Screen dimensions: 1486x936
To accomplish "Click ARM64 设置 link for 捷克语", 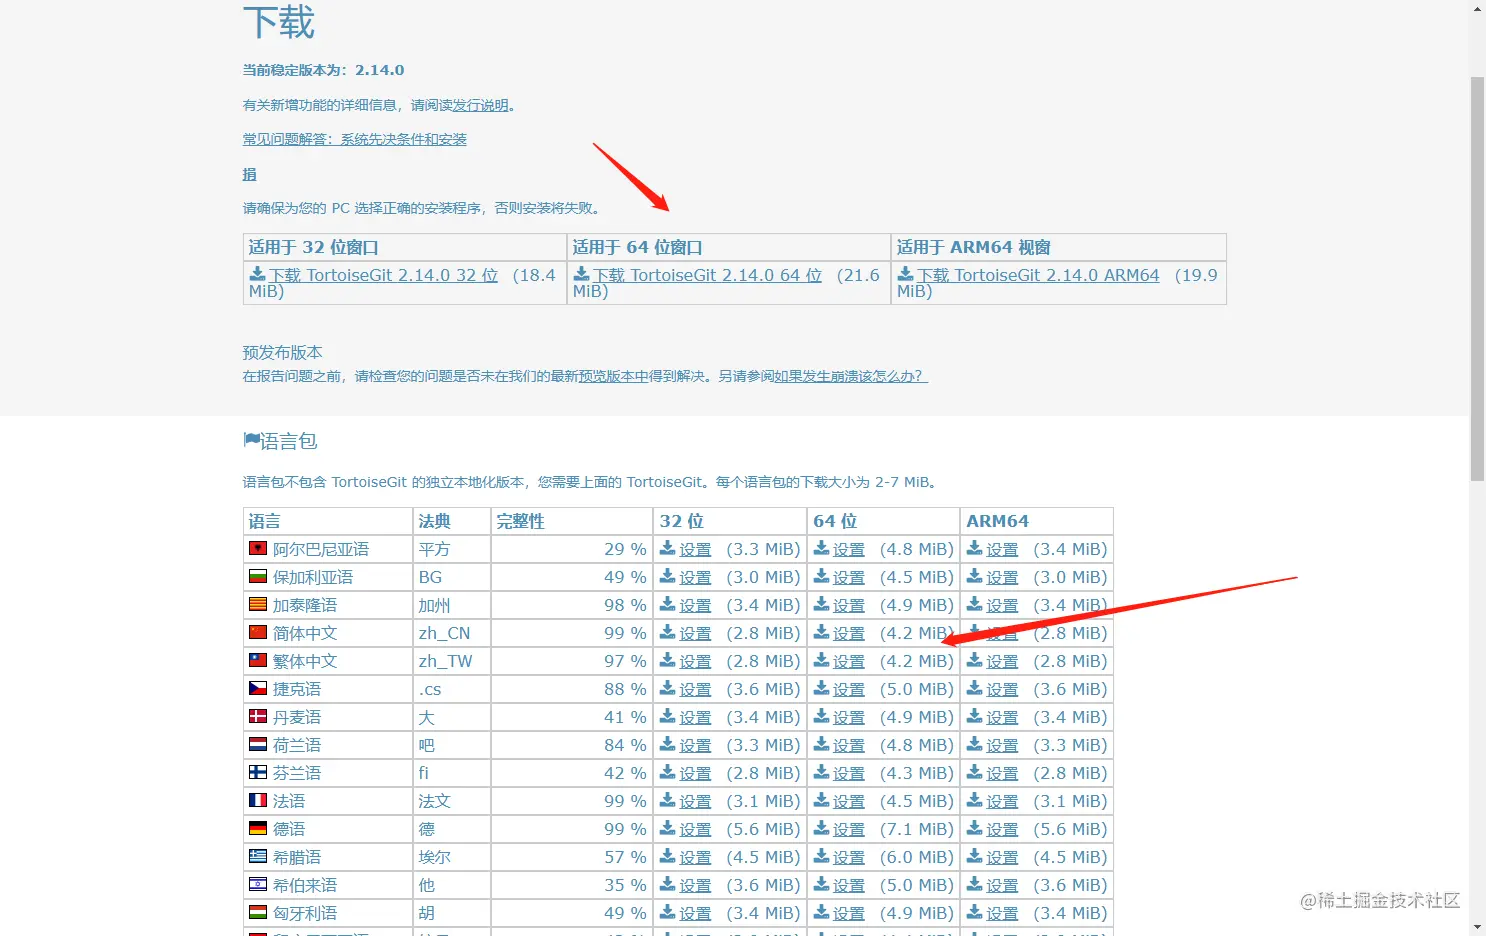I will click(x=1002, y=690).
